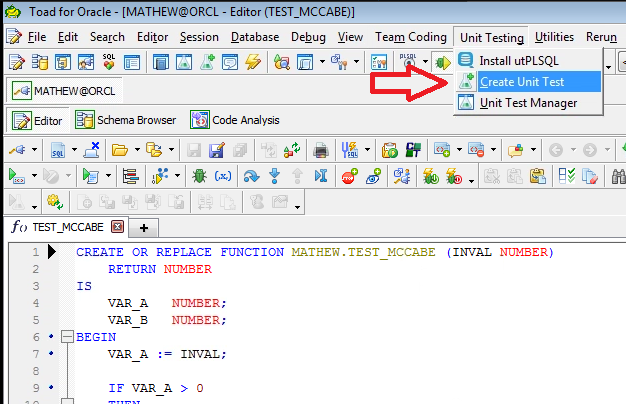The image size is (626, 404).
Task: Click the tree outline formatter icon
Action: coord(130,176)
